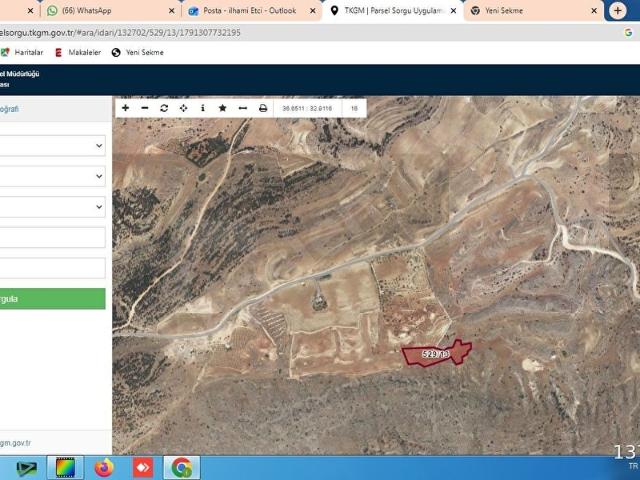Open the third dropdown in query panel
The image size is (640, 480).
click(x=52, y=207)
